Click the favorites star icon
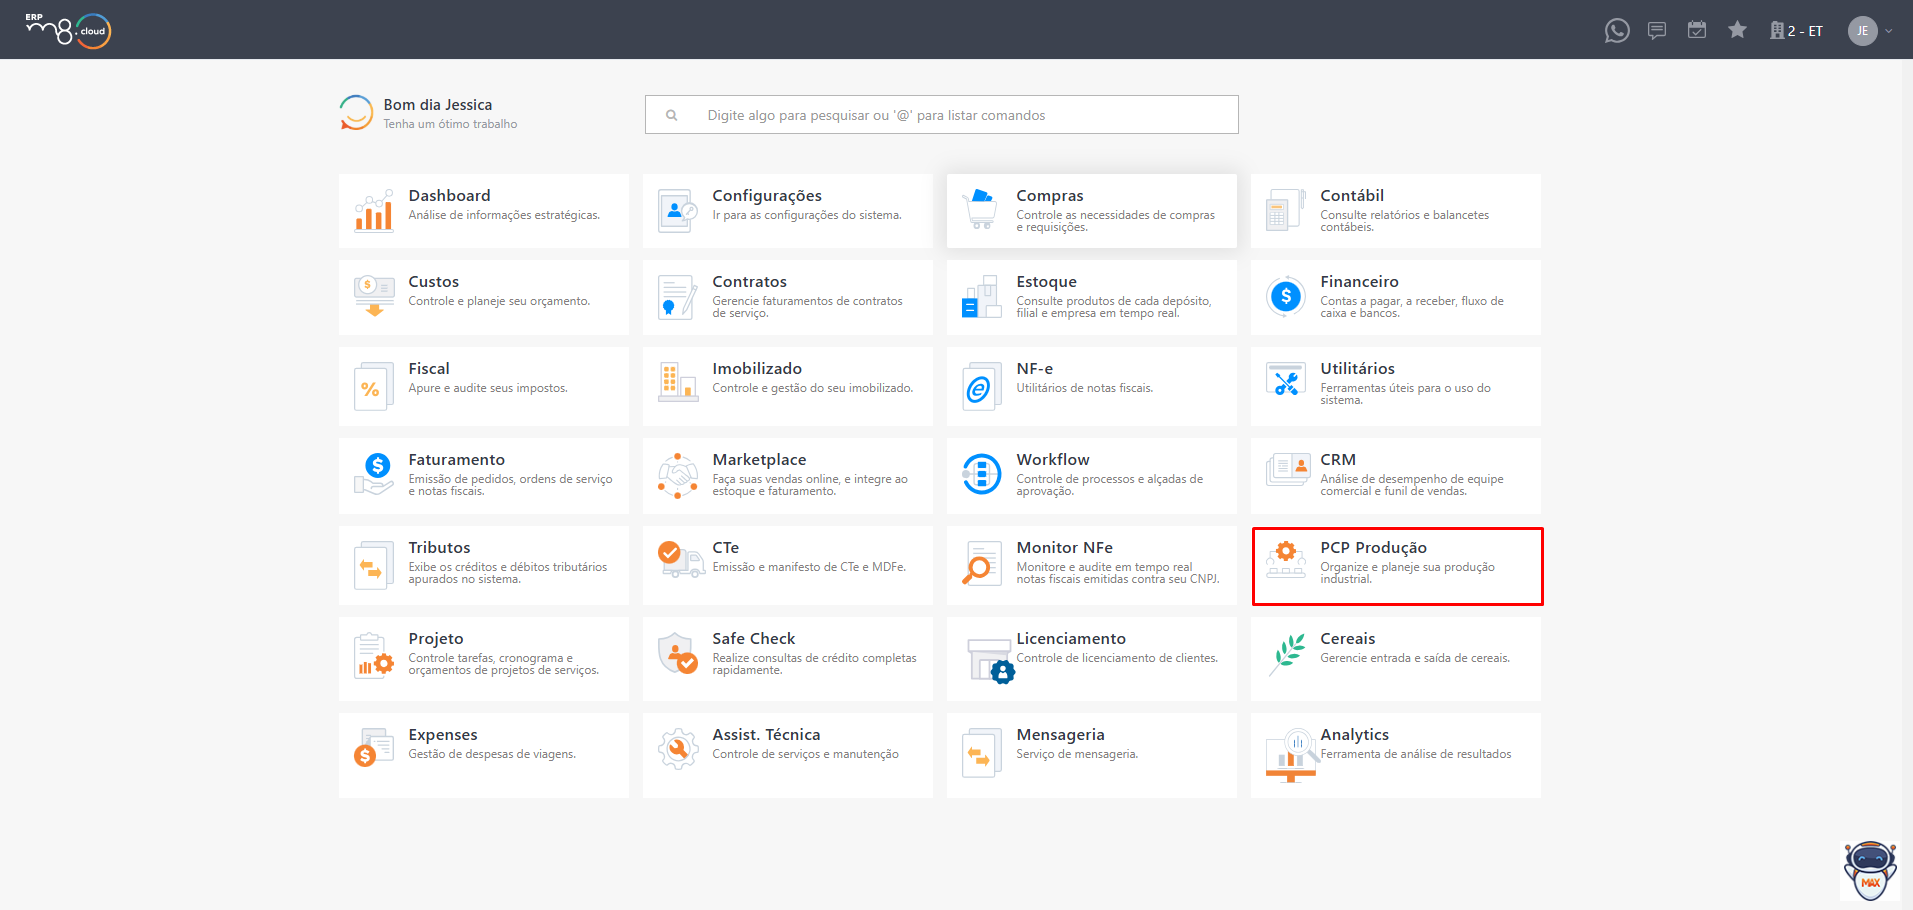1913x910 pixels. (1737, 30)
